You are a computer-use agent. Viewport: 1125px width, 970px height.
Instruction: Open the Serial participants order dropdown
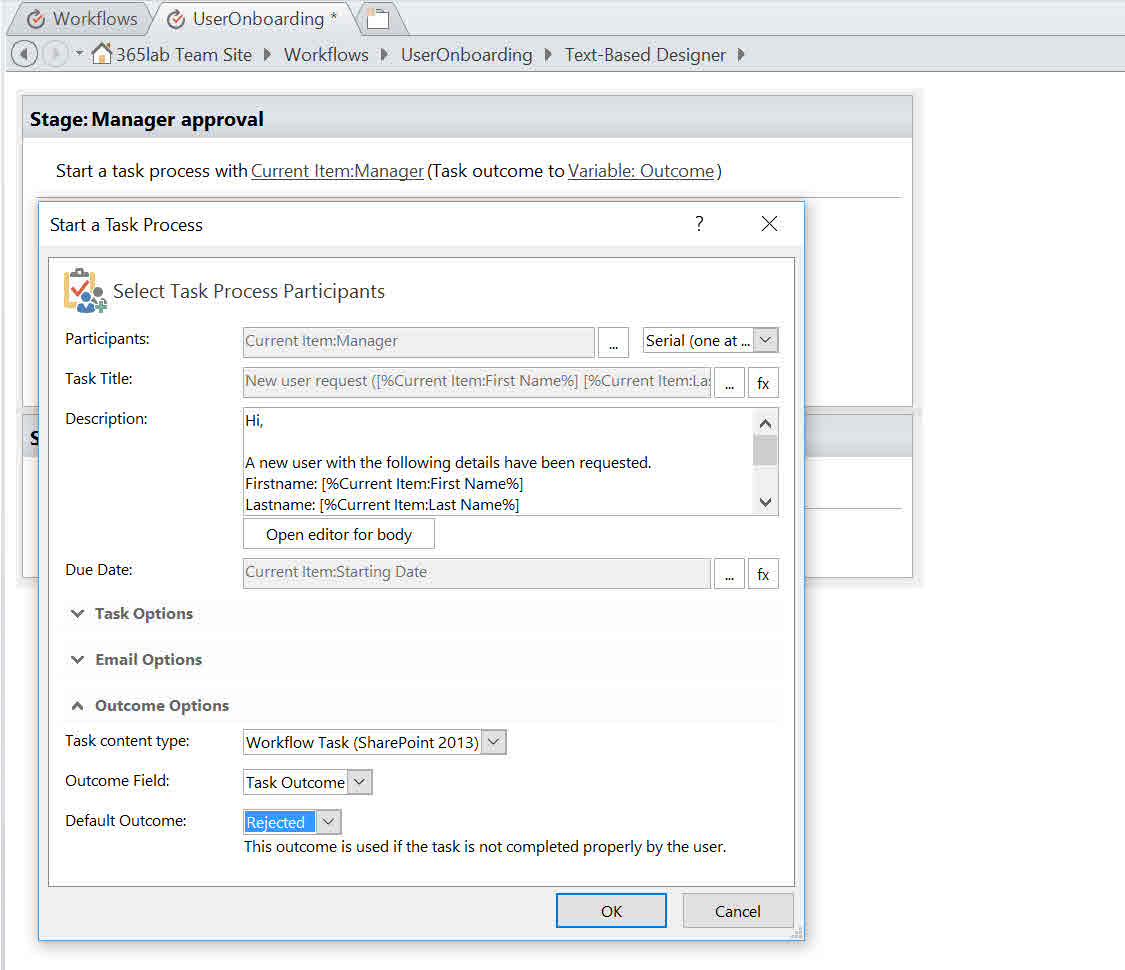pos(765,341)
